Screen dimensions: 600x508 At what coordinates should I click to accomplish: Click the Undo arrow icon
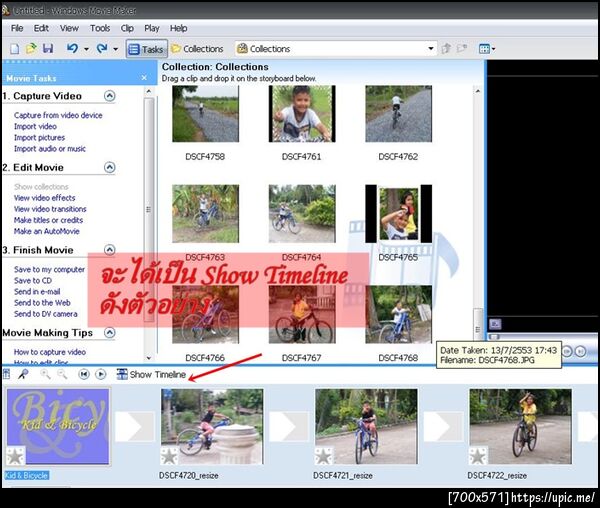(x=72, y=49)
